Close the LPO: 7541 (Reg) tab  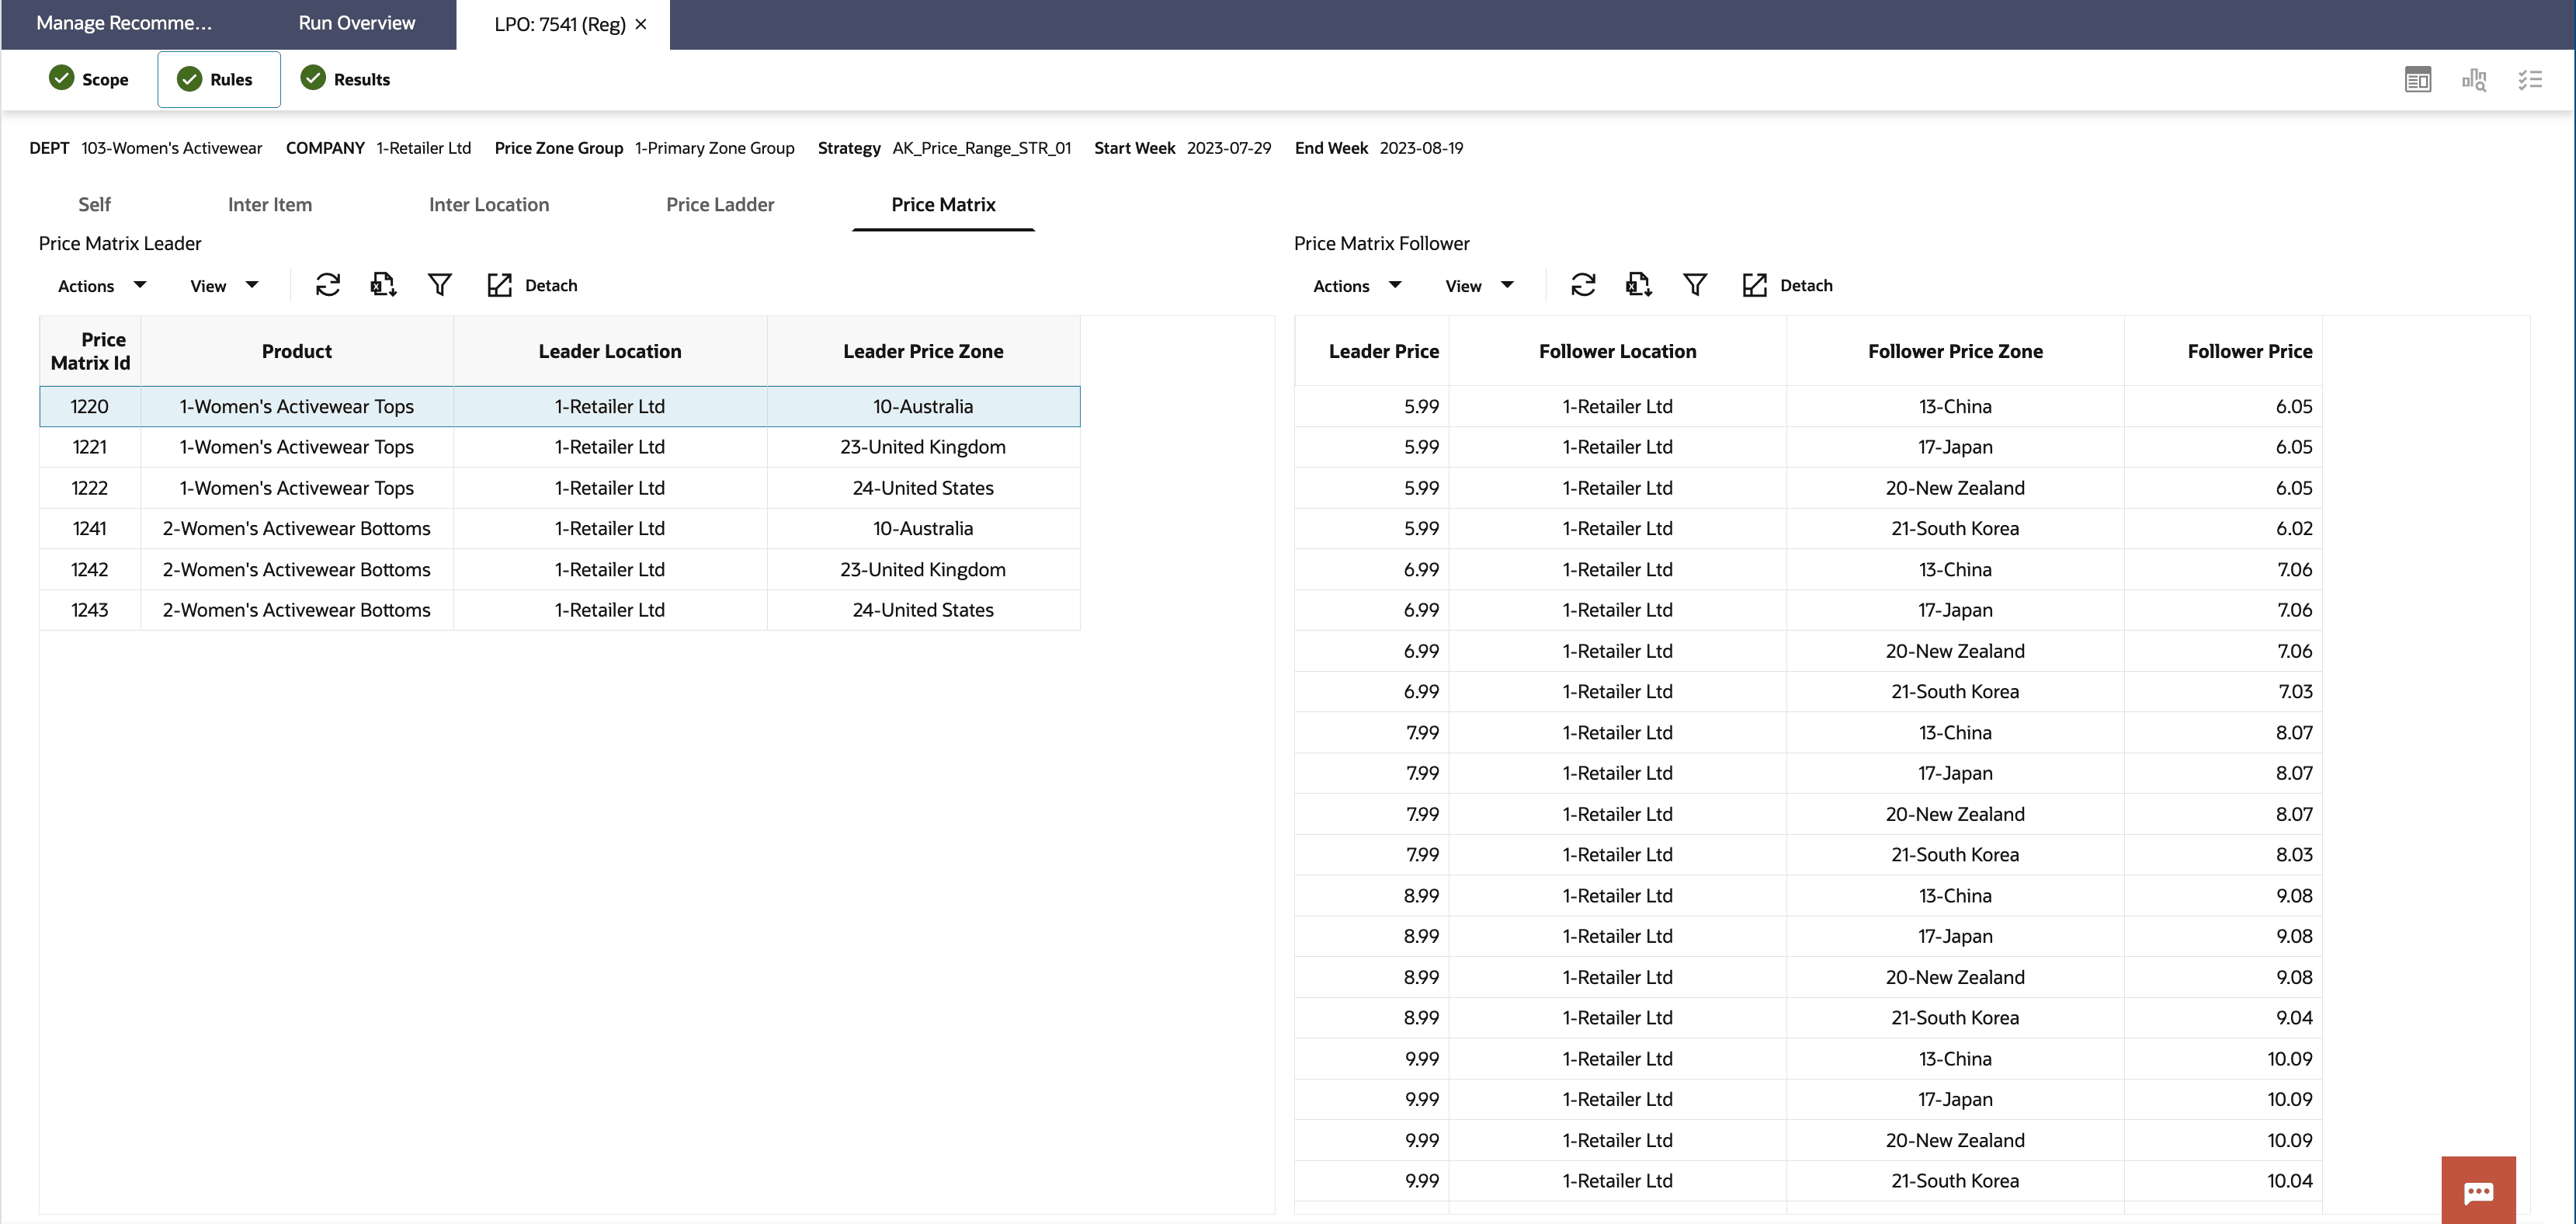pos(641,24)
